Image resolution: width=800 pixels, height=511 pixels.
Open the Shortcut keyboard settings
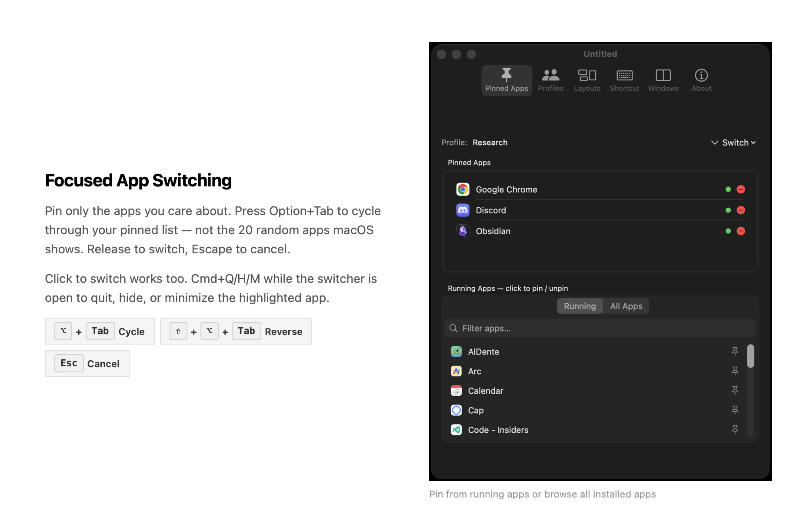point(624,80)
